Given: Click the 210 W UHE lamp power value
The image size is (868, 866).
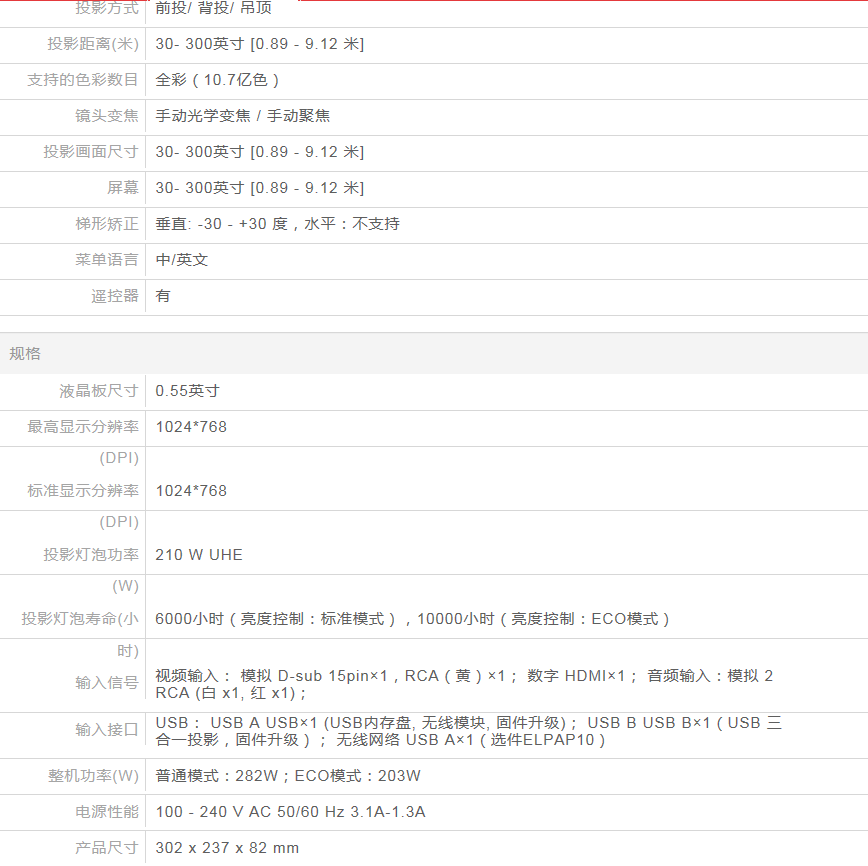Looking at the screenshot, I should (x=199, y=555).
